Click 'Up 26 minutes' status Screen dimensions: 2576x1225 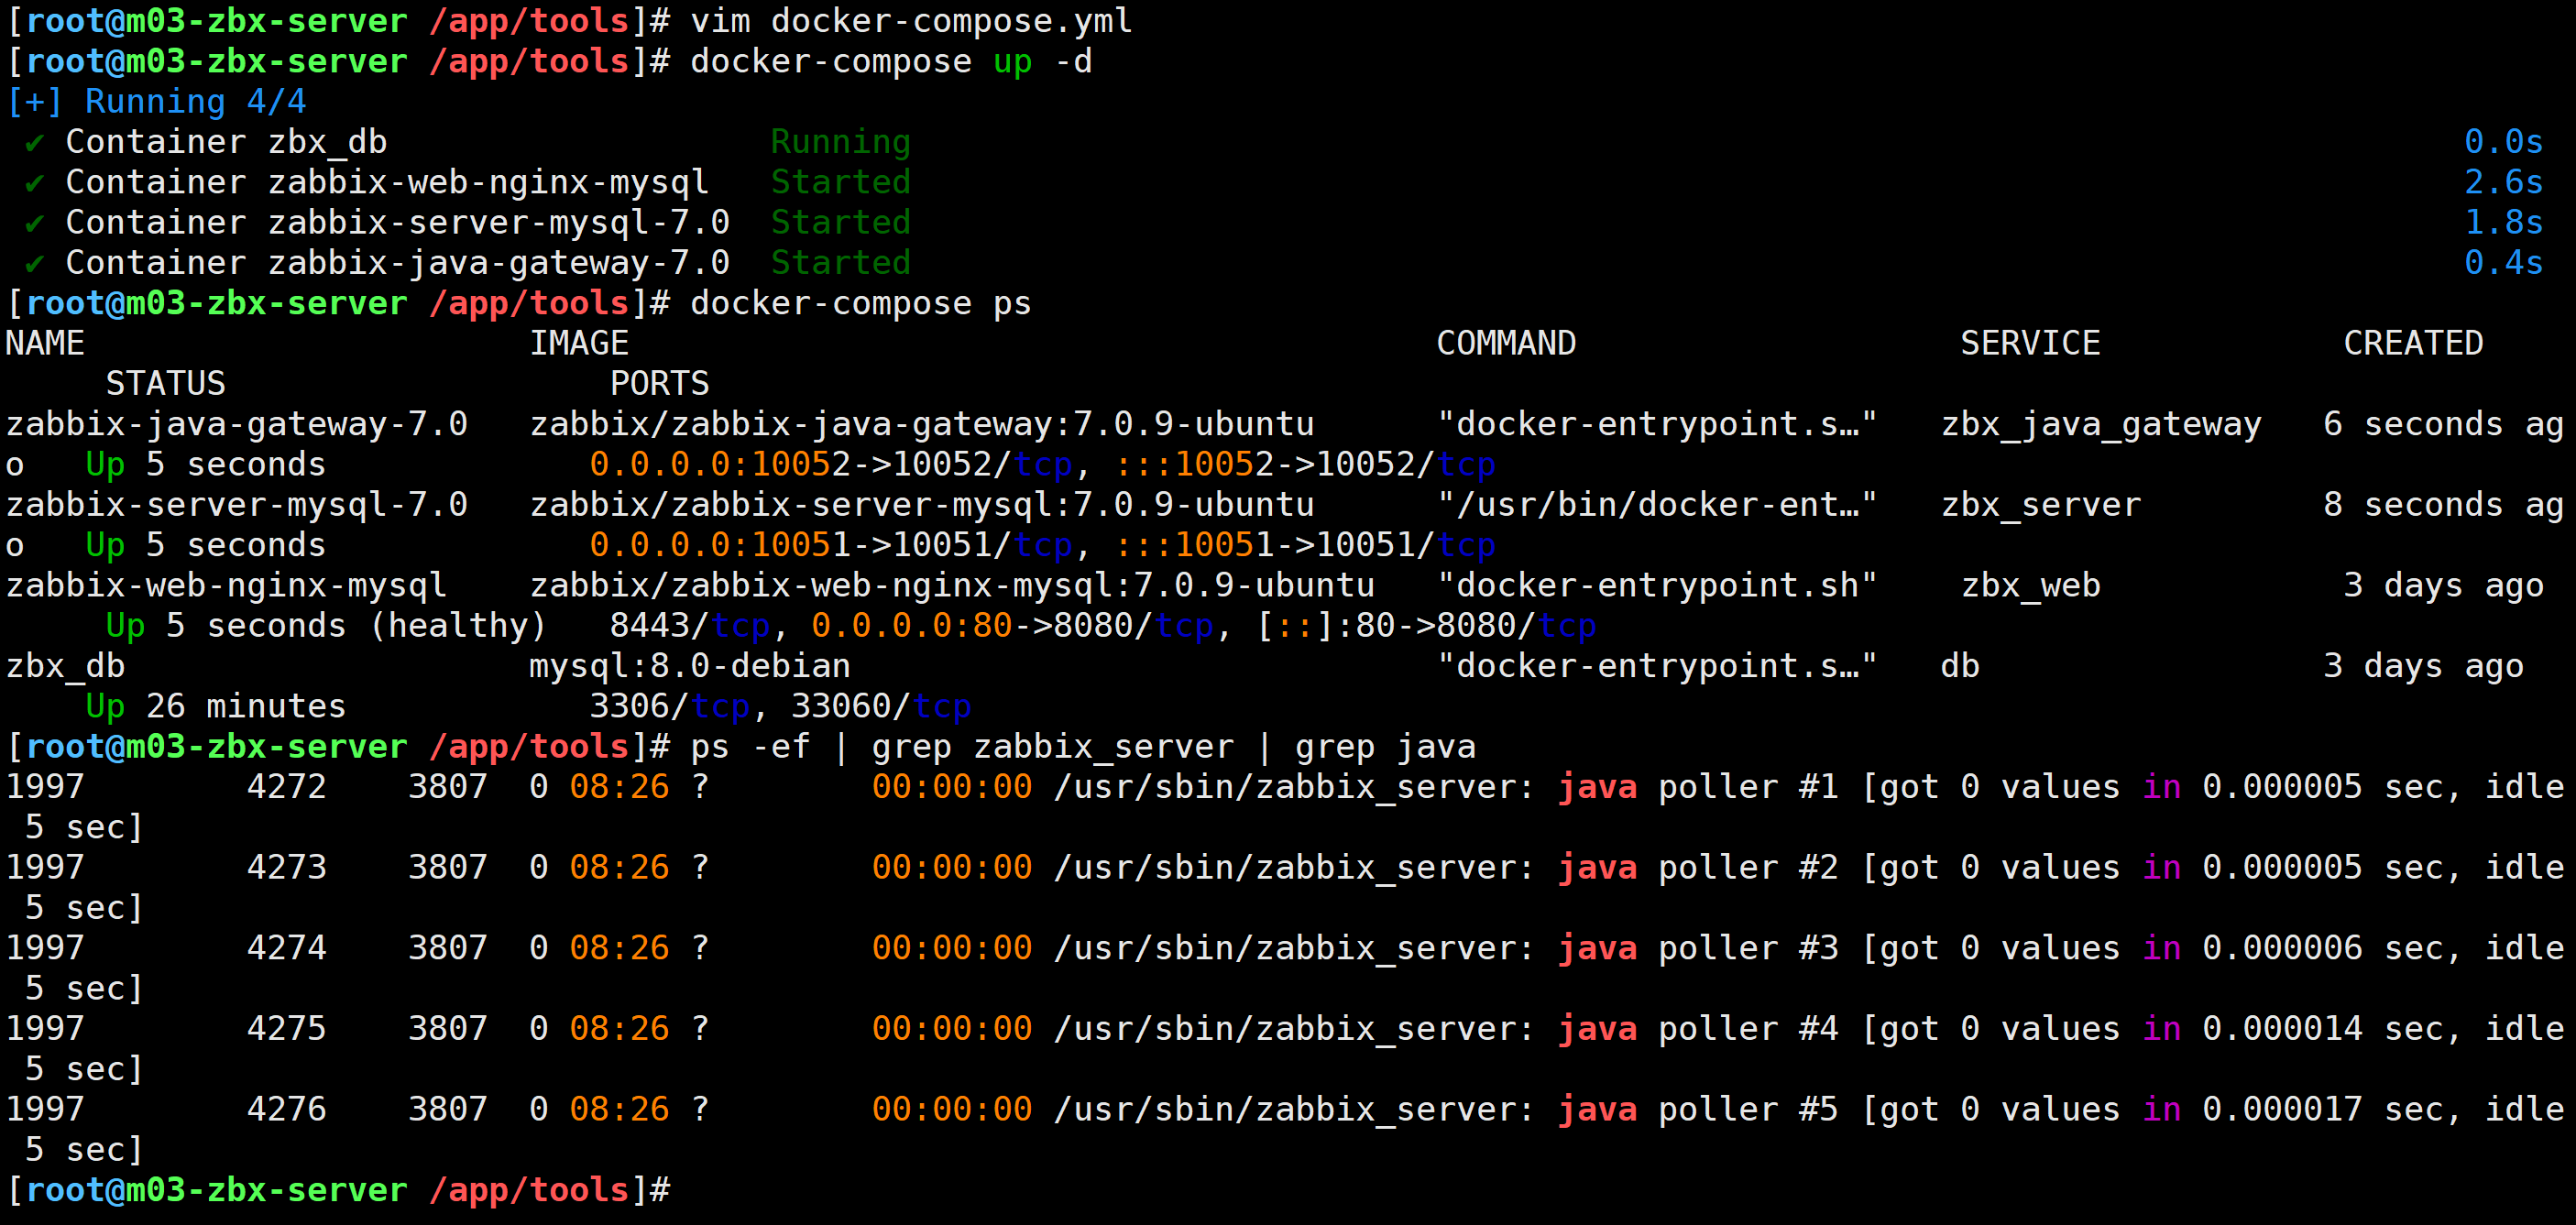[216, 706]
